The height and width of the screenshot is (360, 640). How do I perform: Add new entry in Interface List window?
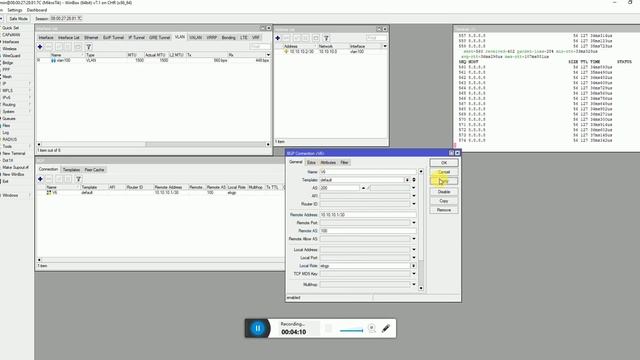tap(40, 47)
